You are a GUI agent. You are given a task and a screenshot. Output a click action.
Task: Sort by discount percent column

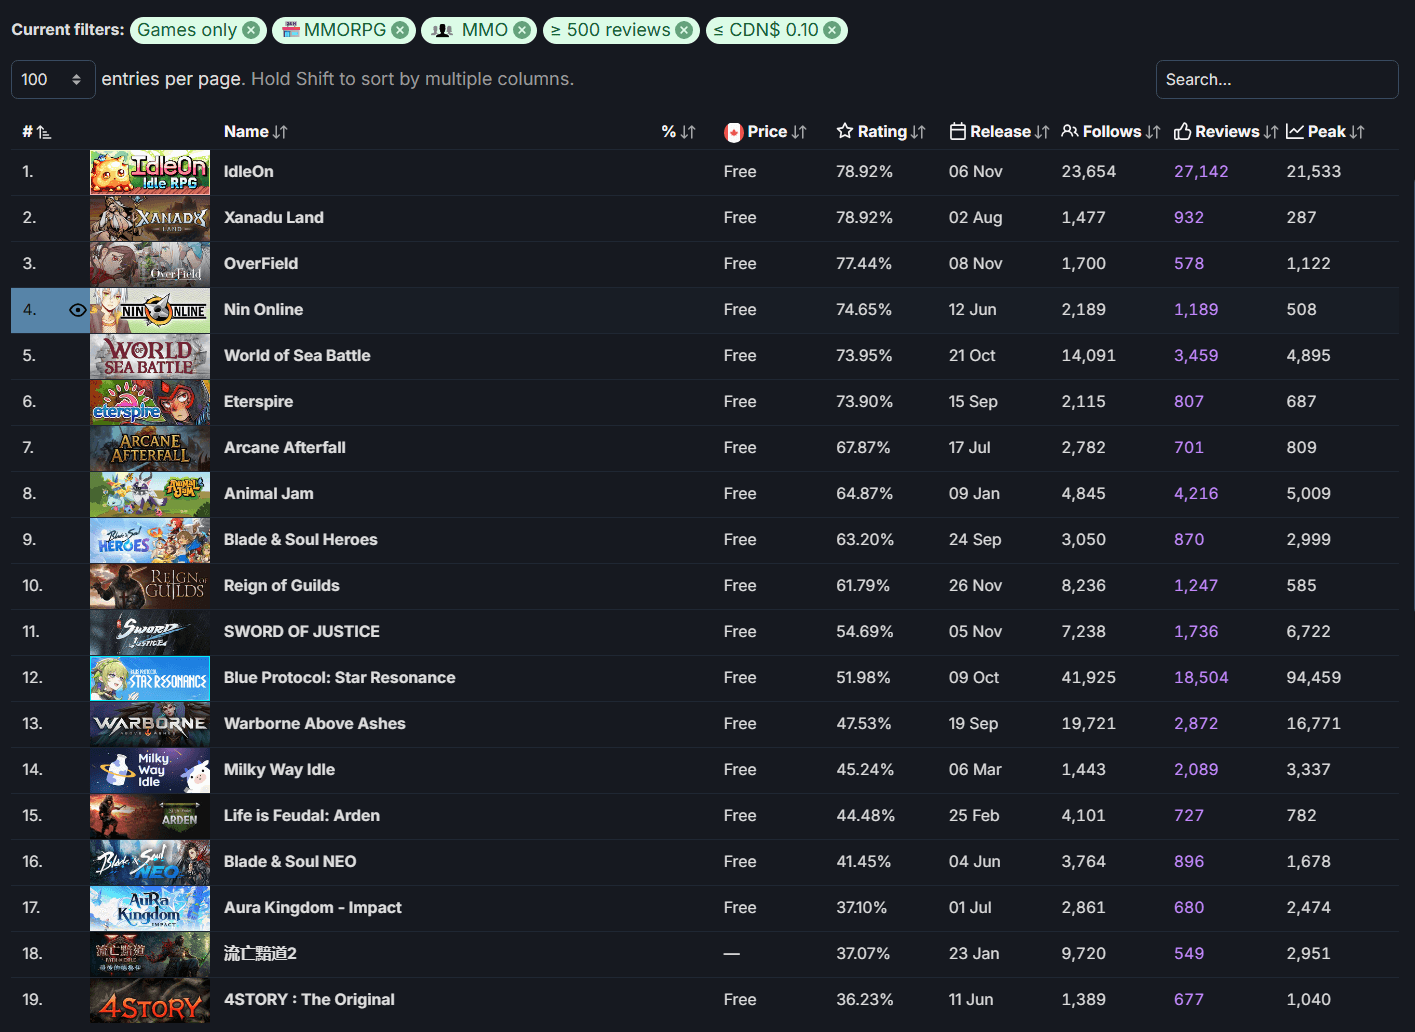coord(678,132)
